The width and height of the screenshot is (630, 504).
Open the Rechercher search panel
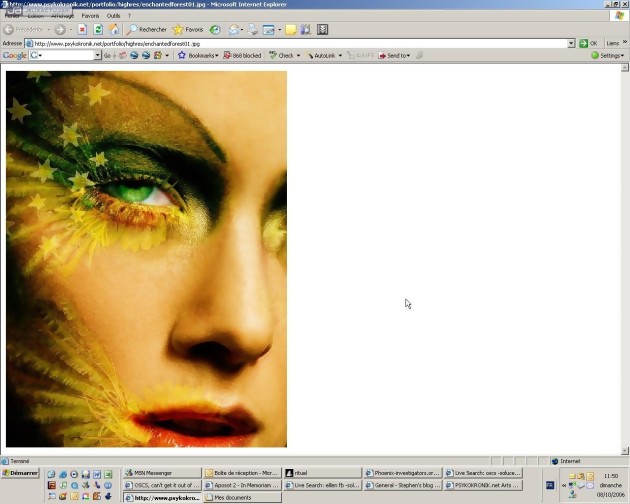pyautogui.click(x=146, y=30)
